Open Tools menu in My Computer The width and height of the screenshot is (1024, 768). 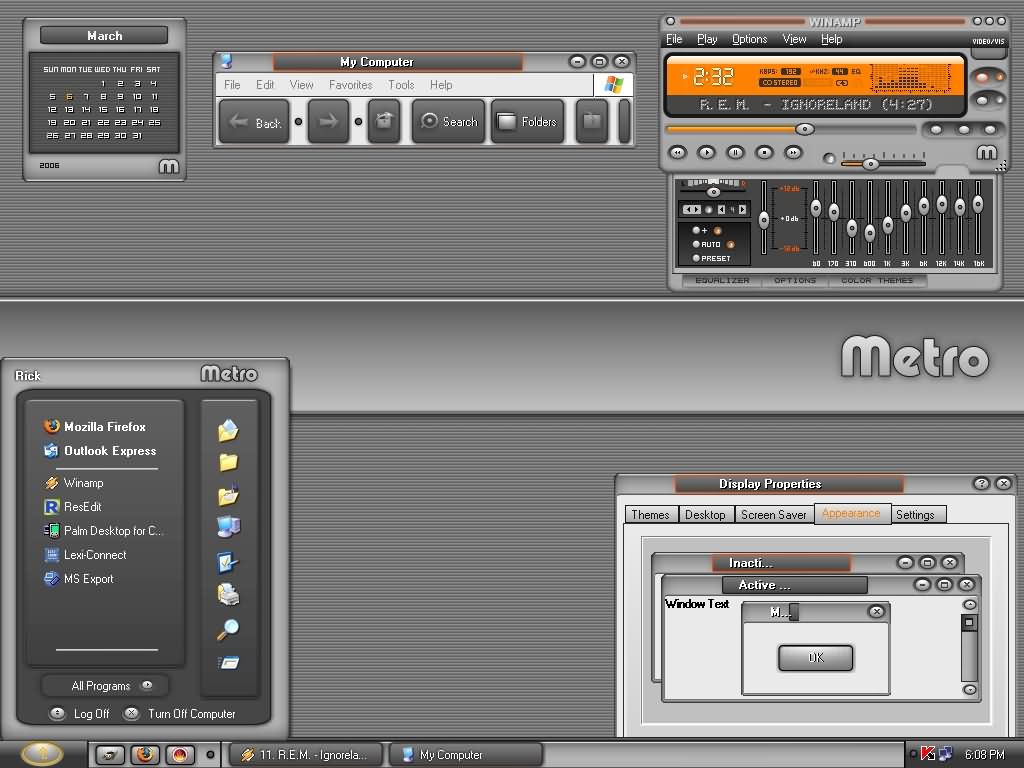click(x=401, y=85)
